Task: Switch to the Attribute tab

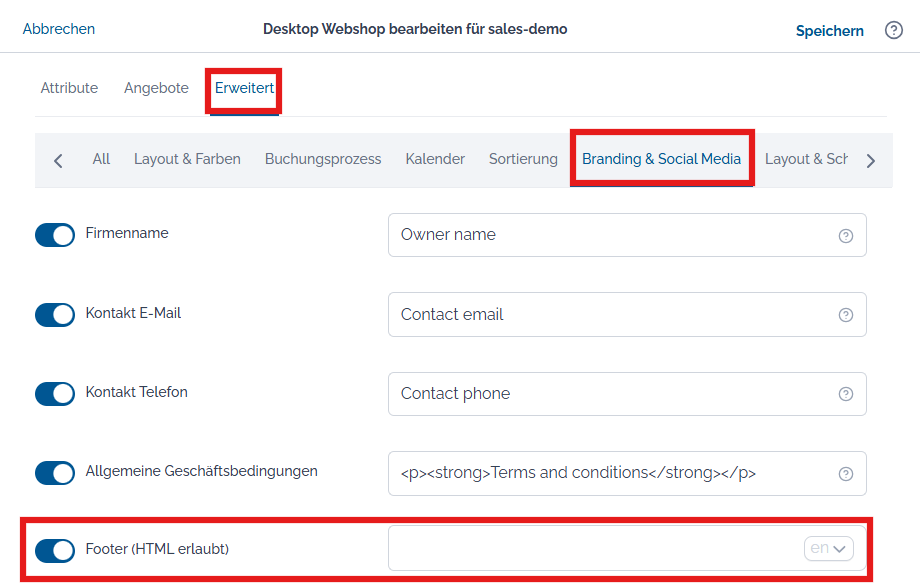Action: tap(69, 88)
